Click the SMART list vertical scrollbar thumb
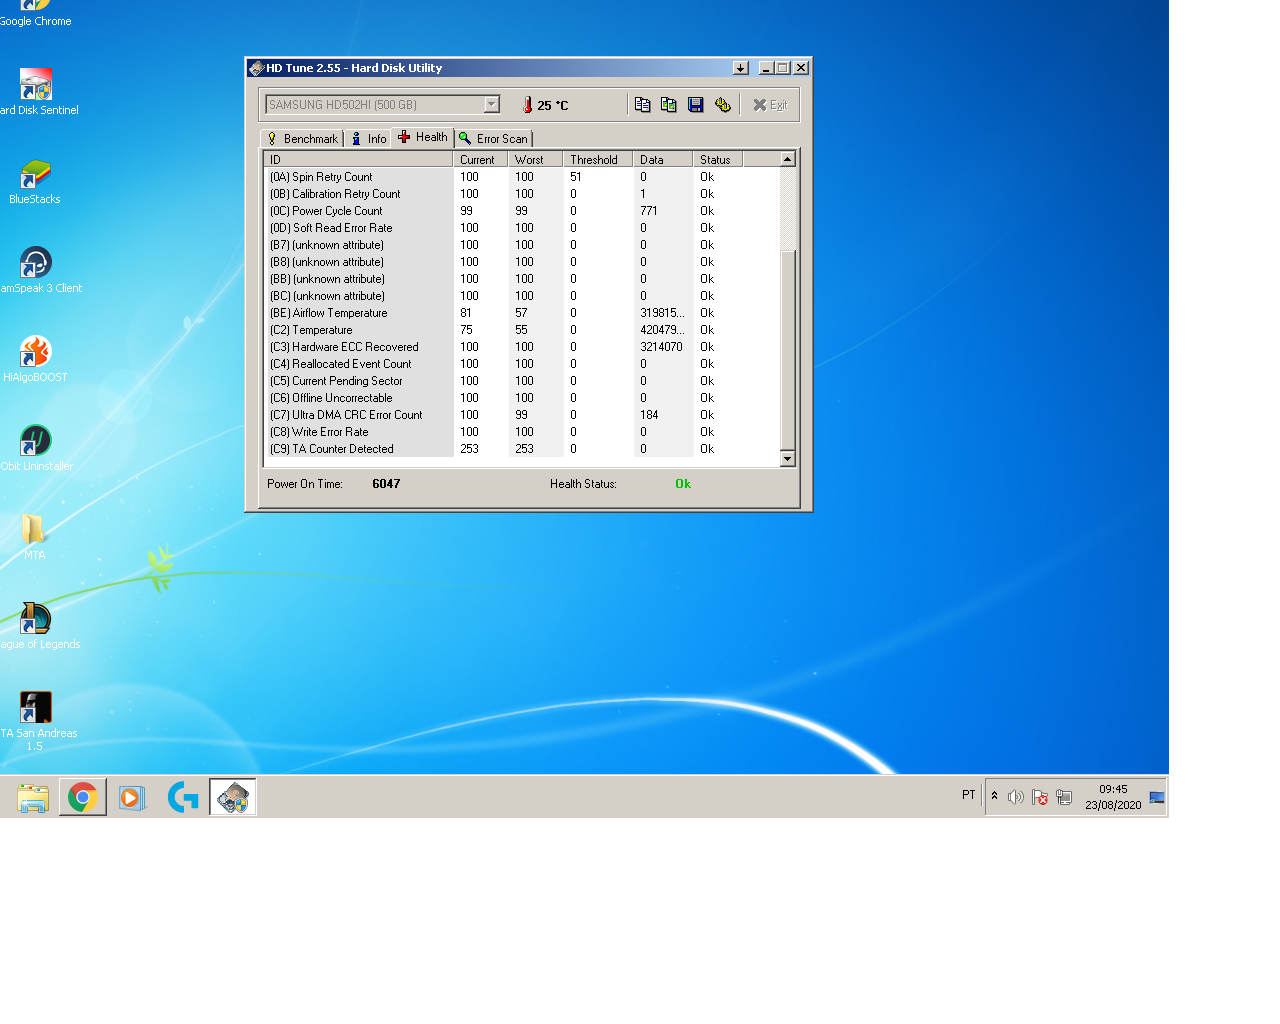This screenshot has height=1024, width=1280. (787, 350)
